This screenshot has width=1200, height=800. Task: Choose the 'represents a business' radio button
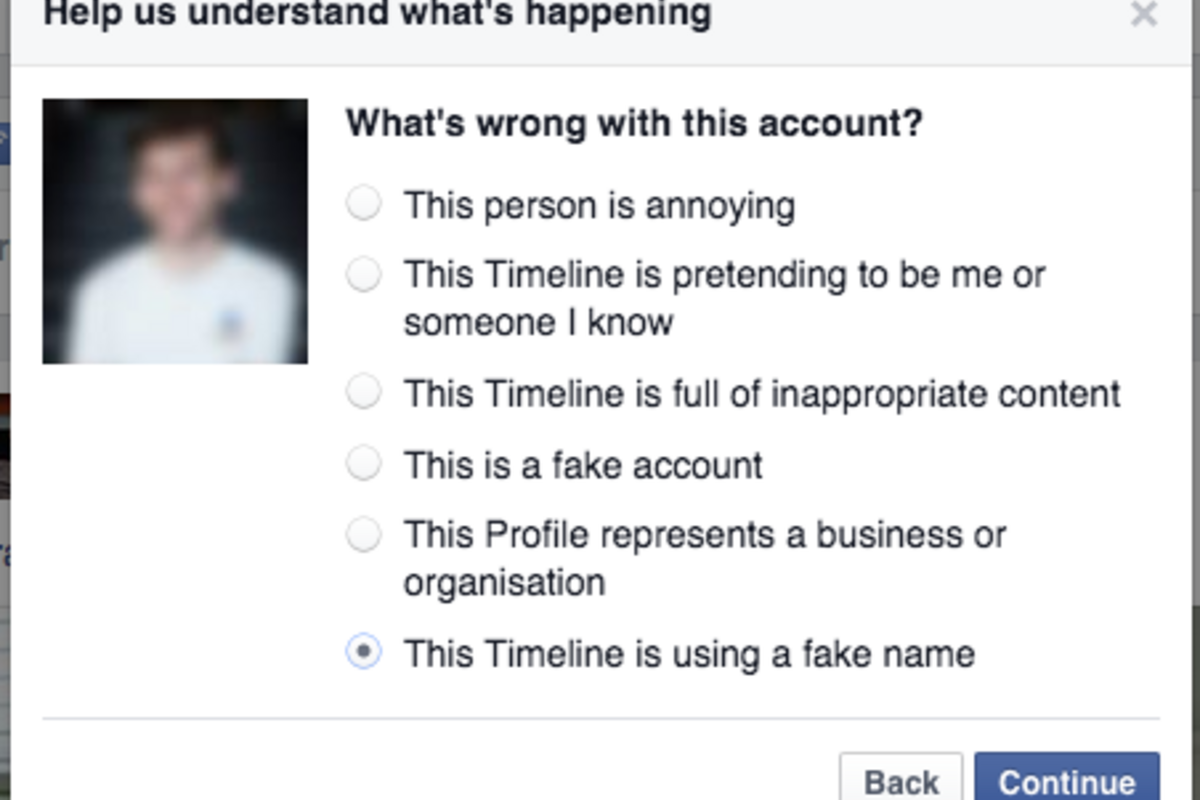(363, 534)
